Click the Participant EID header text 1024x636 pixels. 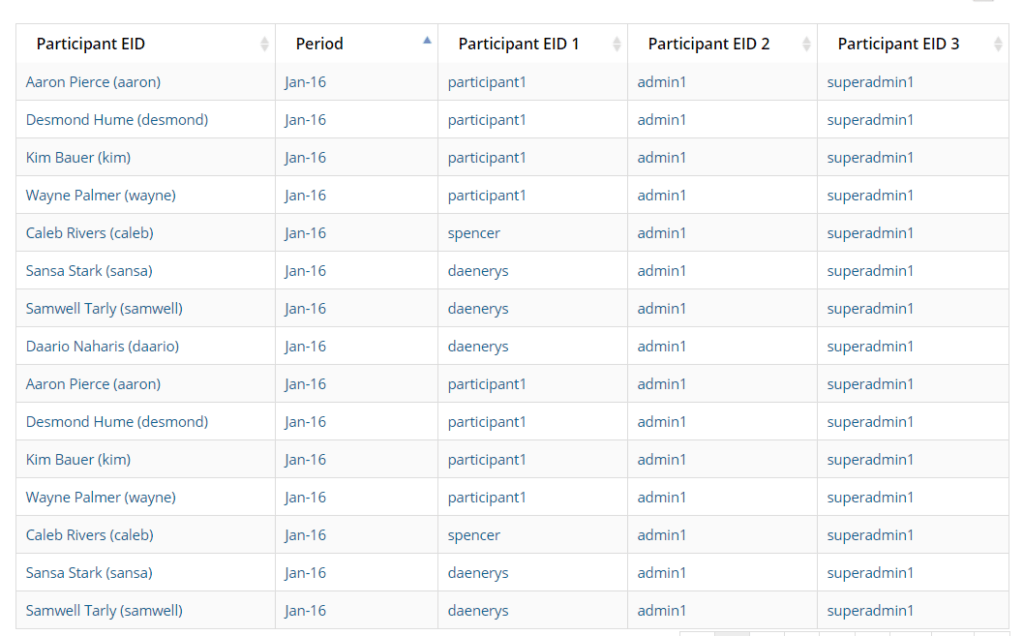pyautogui.click(x=91, y=44)
